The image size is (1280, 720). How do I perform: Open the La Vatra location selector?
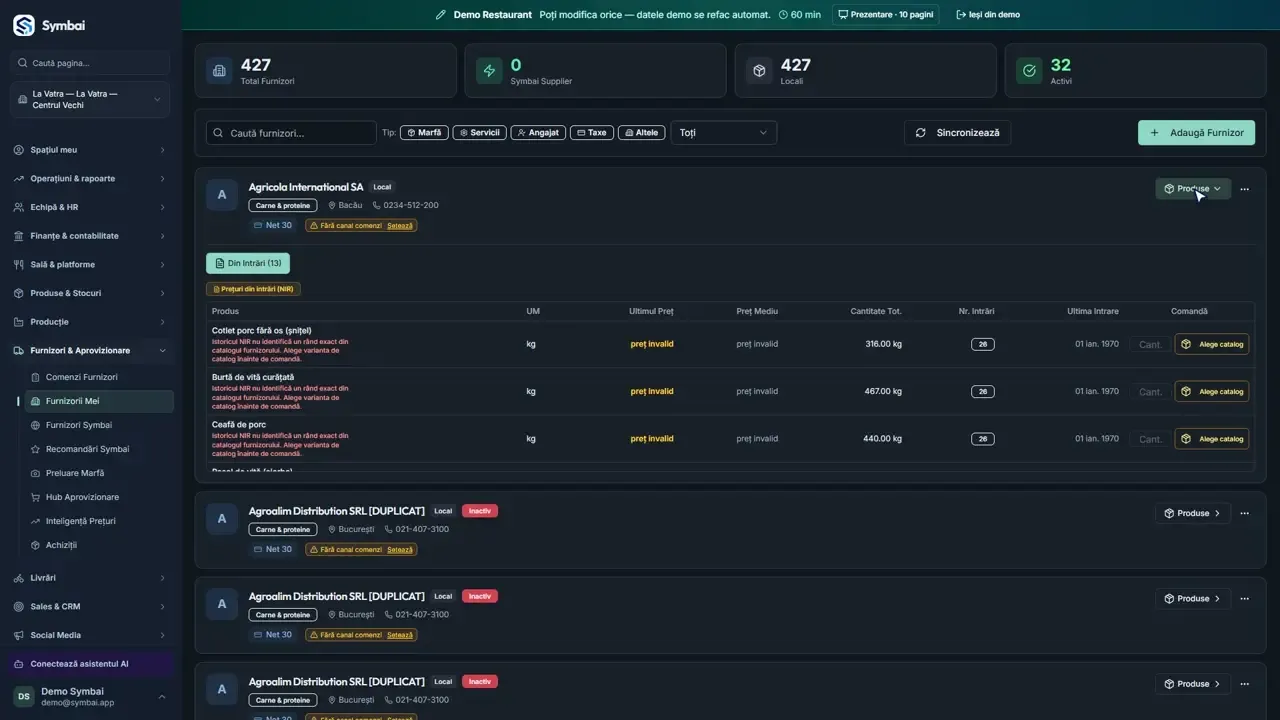90,100
